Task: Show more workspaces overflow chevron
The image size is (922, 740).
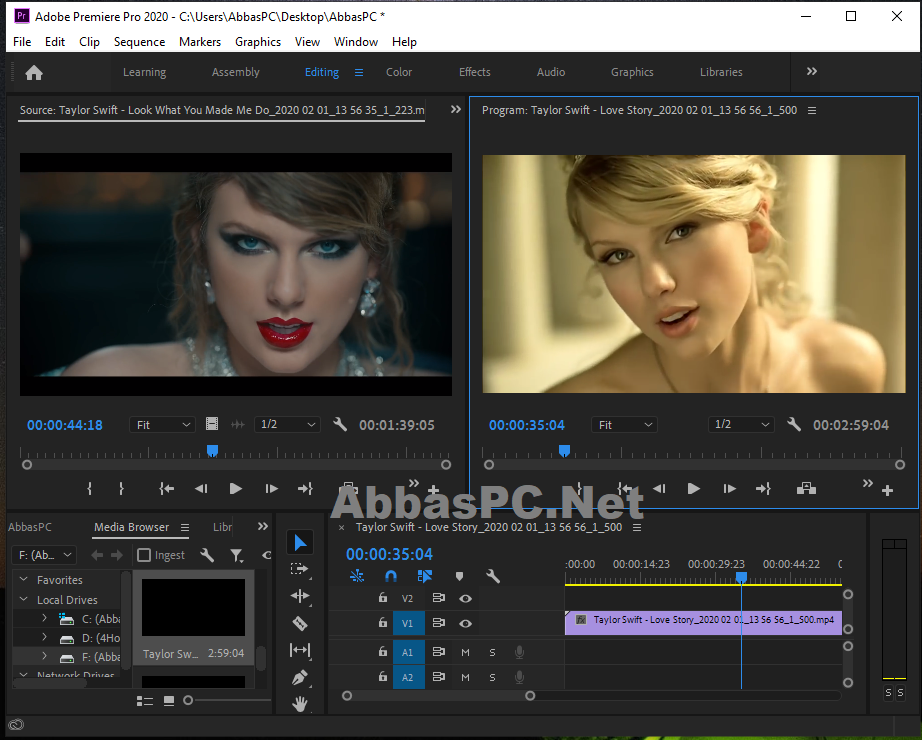Action: click(x=811, y=71)
